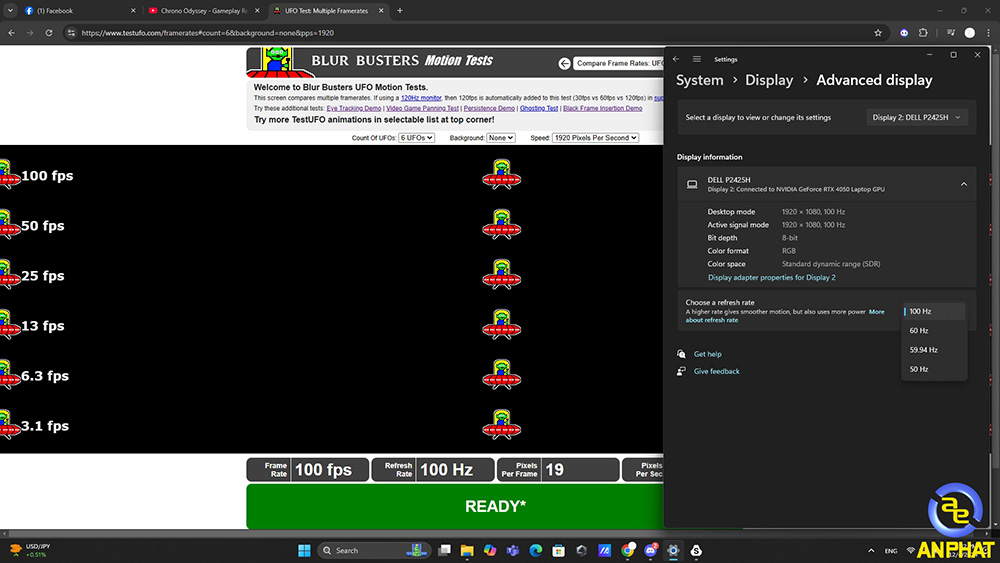Viewport: 1000px width, 563px height.
Task: Click the green READY* bar
Action: [455, 506]
